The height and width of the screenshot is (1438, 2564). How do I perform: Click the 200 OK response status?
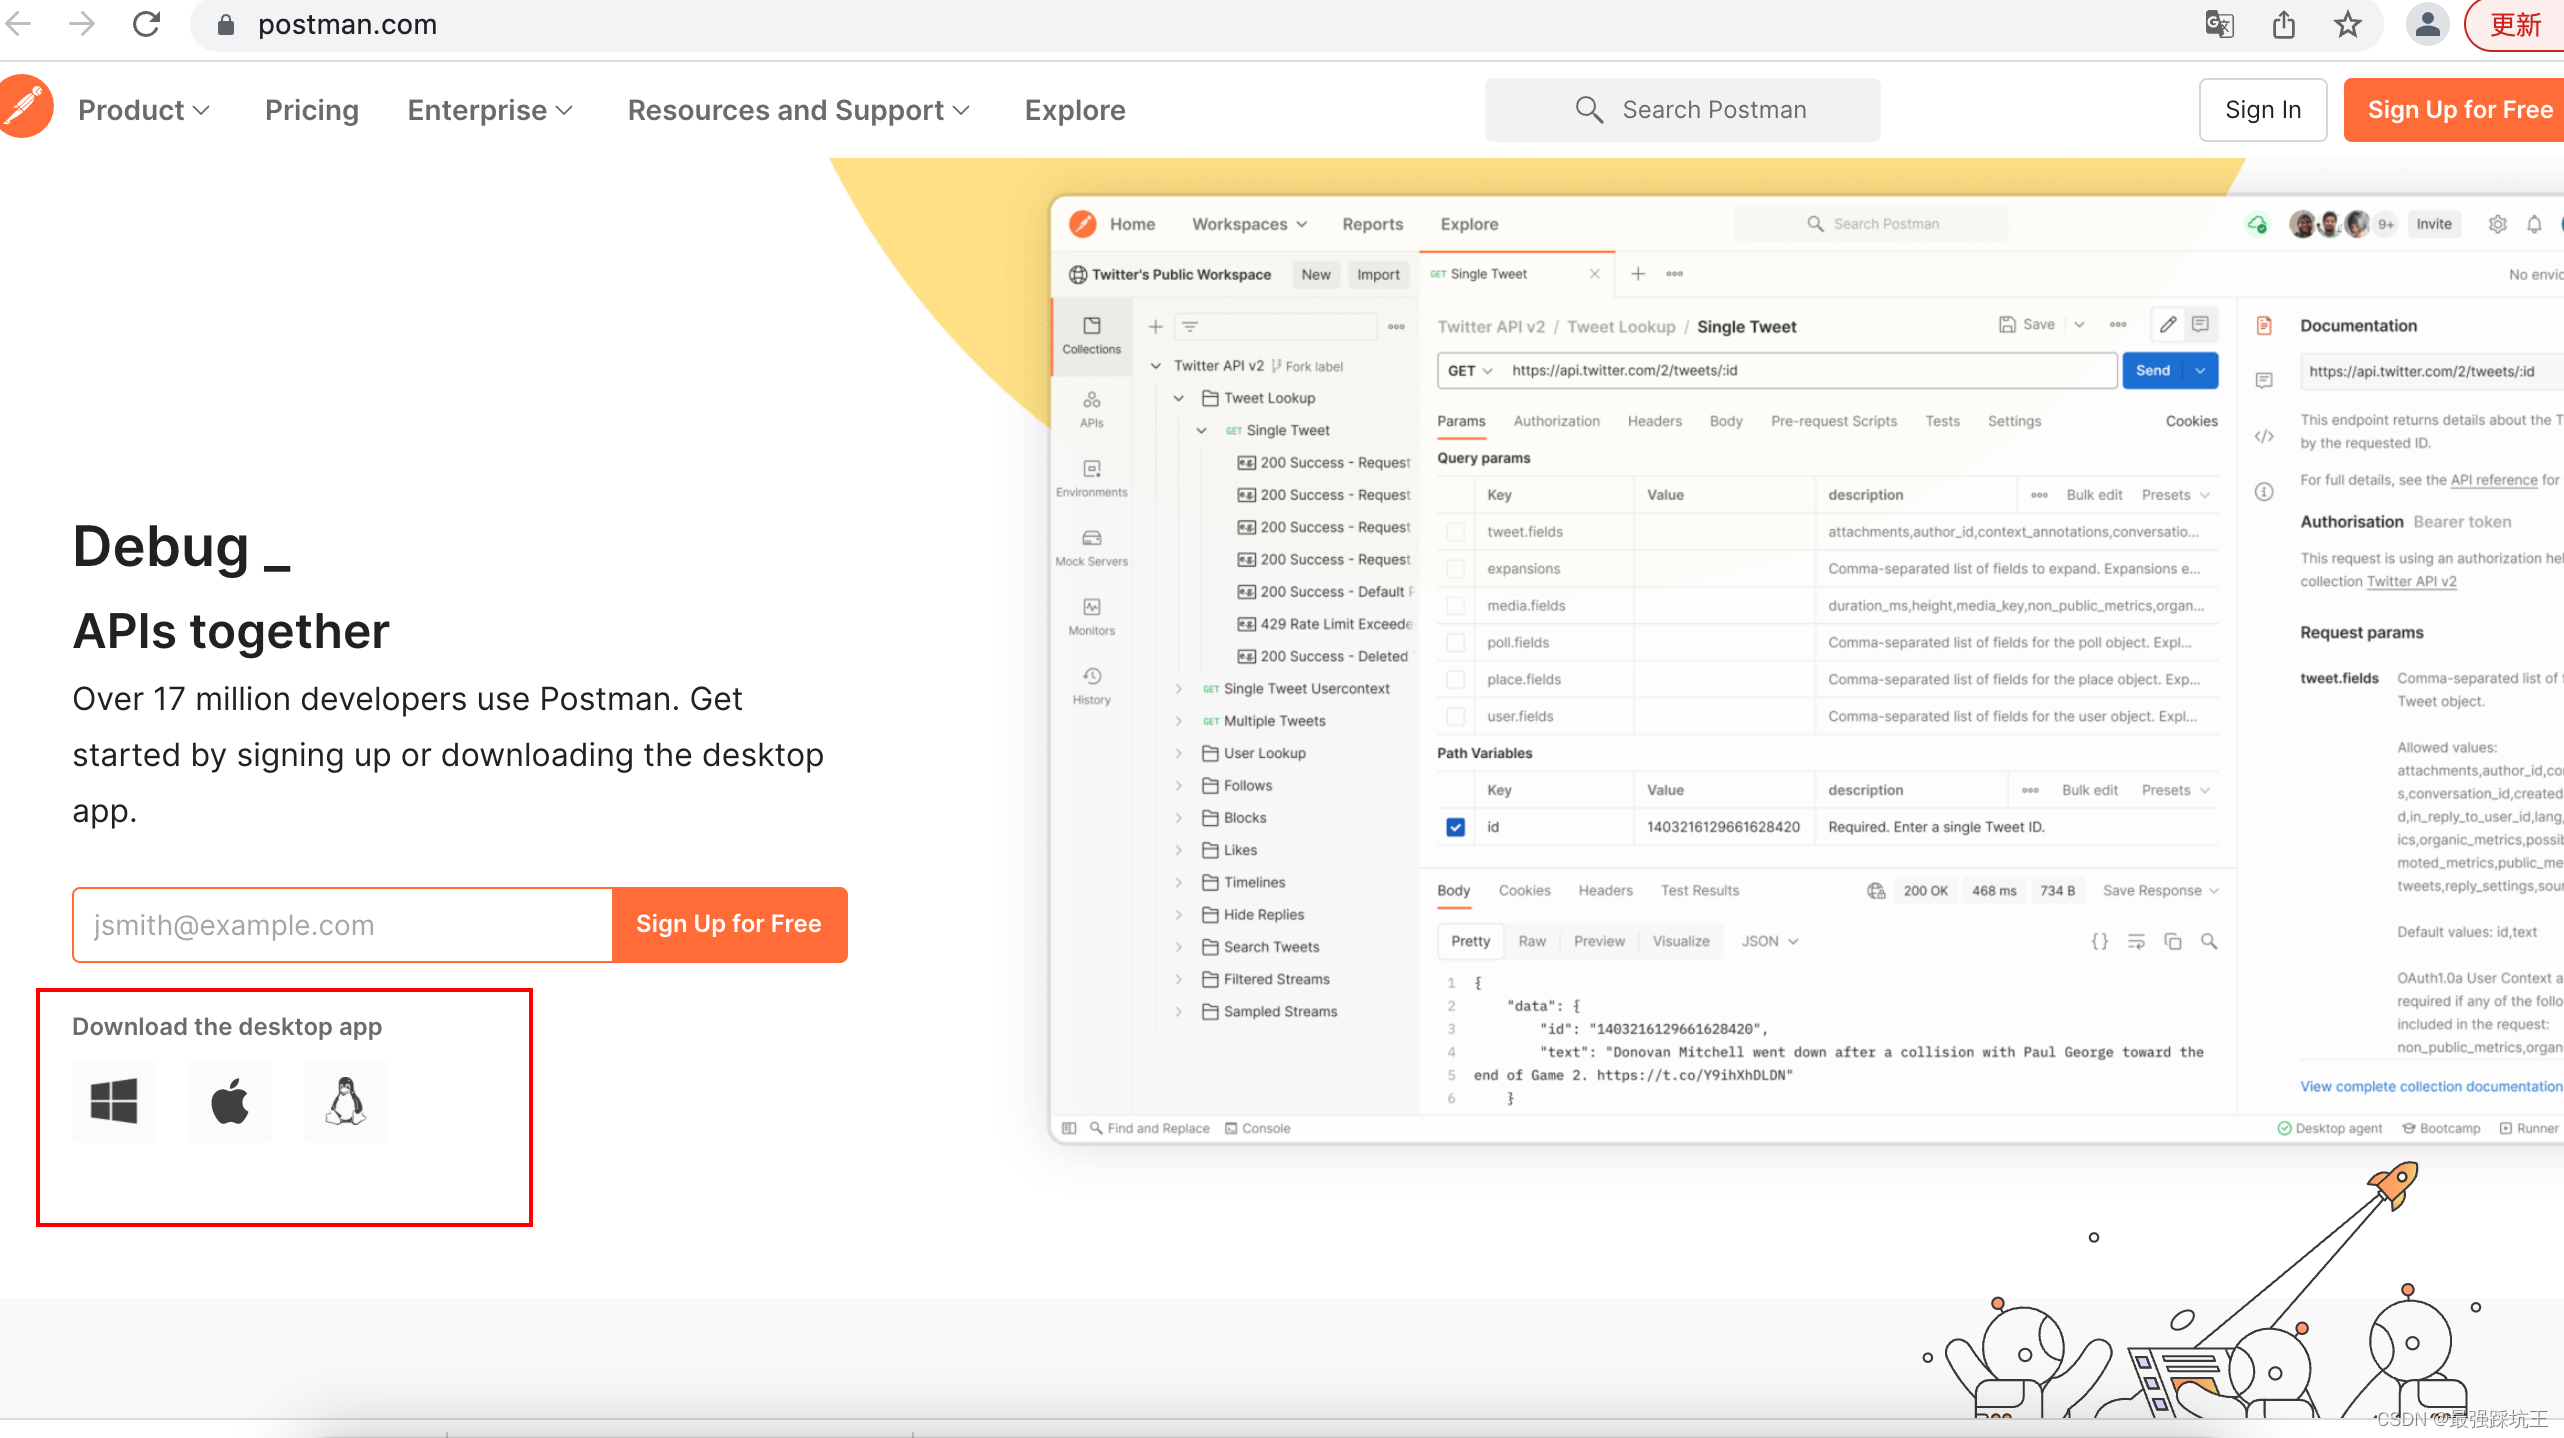1925,890
